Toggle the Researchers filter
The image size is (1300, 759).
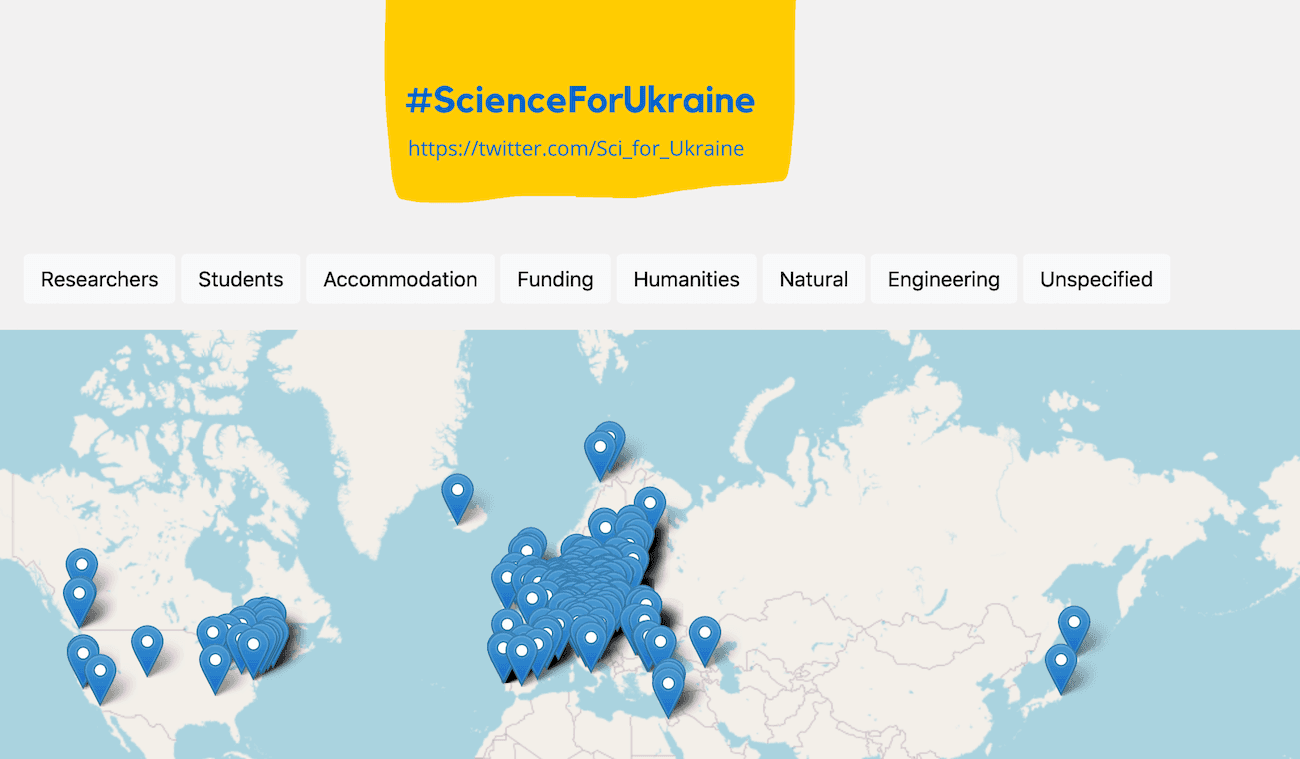(x=99, y=279)
